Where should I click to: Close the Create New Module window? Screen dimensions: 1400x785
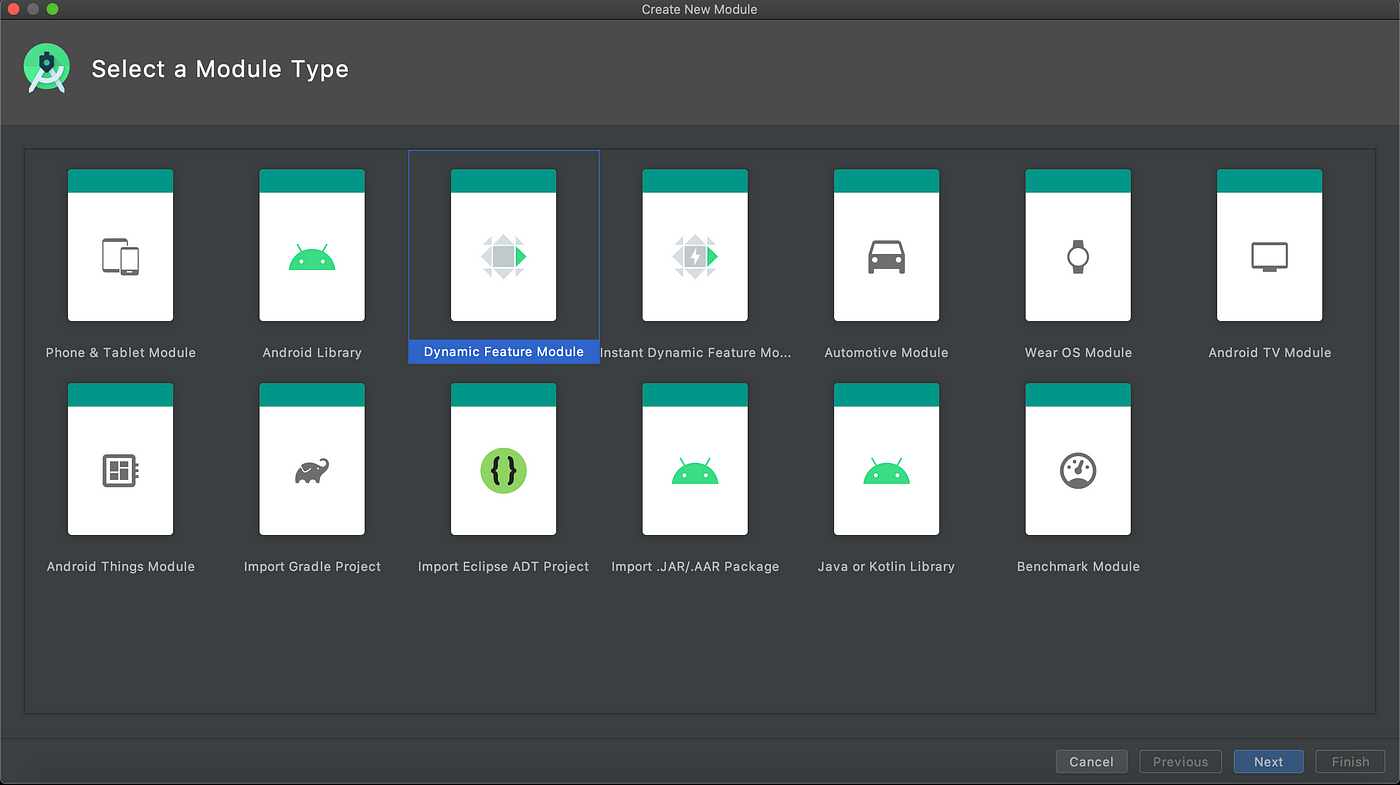(x=12, y=9)
